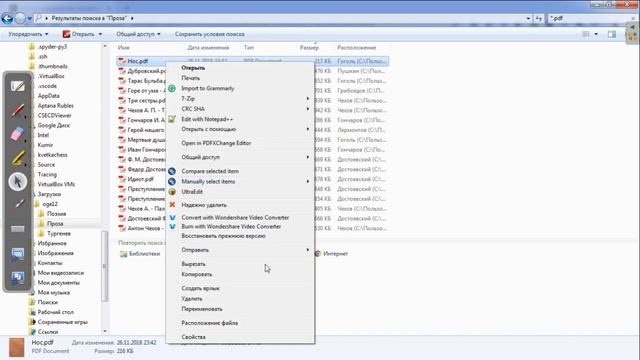Image resolution: width=640 pixels, height=360 pixels.
Task: Click the refresh button next to the address bar
Action: (539, 18)
